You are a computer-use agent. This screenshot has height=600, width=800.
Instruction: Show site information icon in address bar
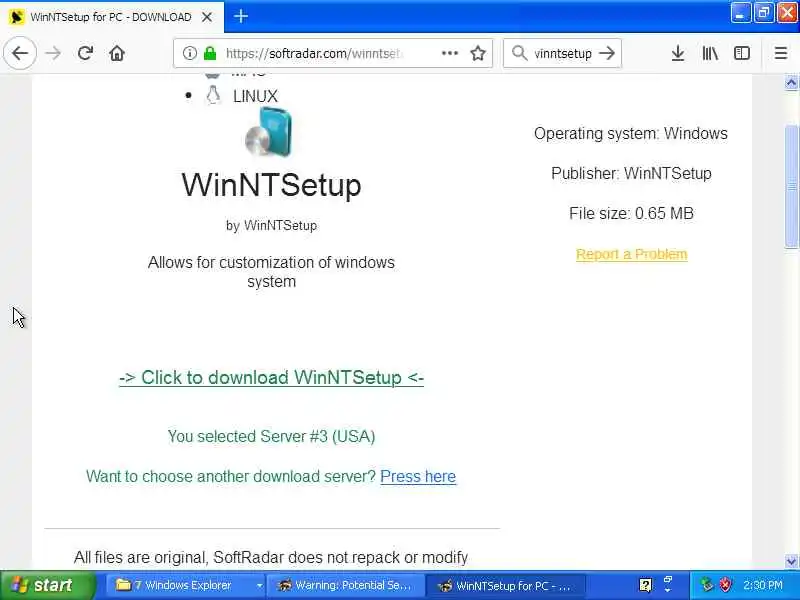pyautogui.click(x=189, y=53)
